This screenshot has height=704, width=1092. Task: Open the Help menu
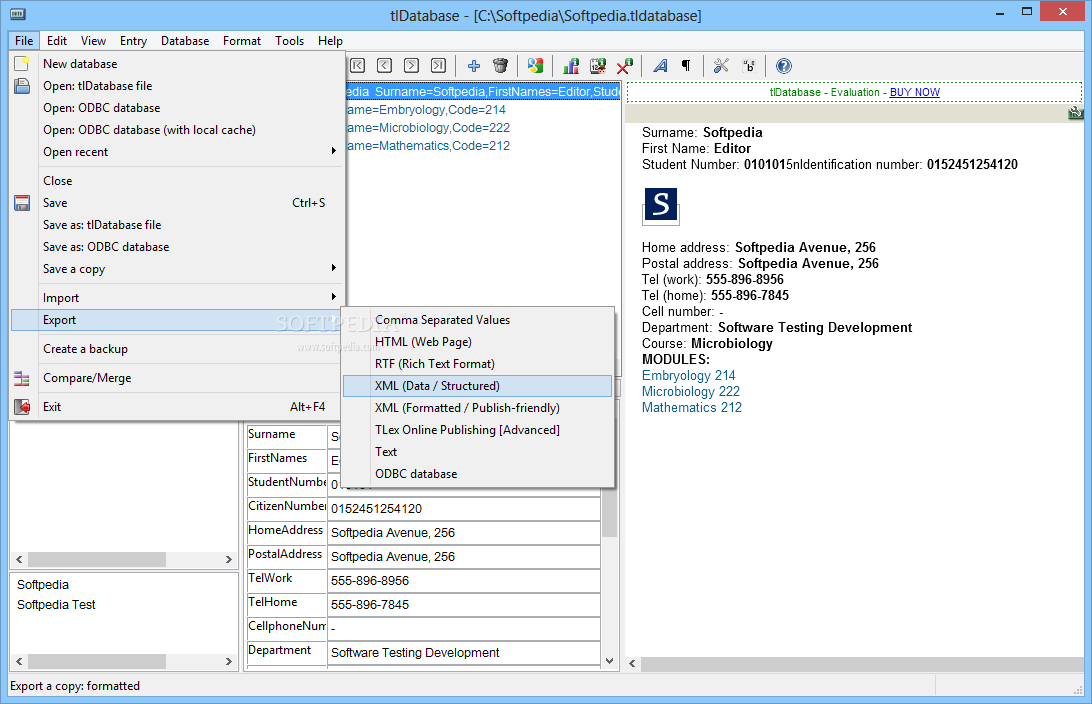coord(330,41)
